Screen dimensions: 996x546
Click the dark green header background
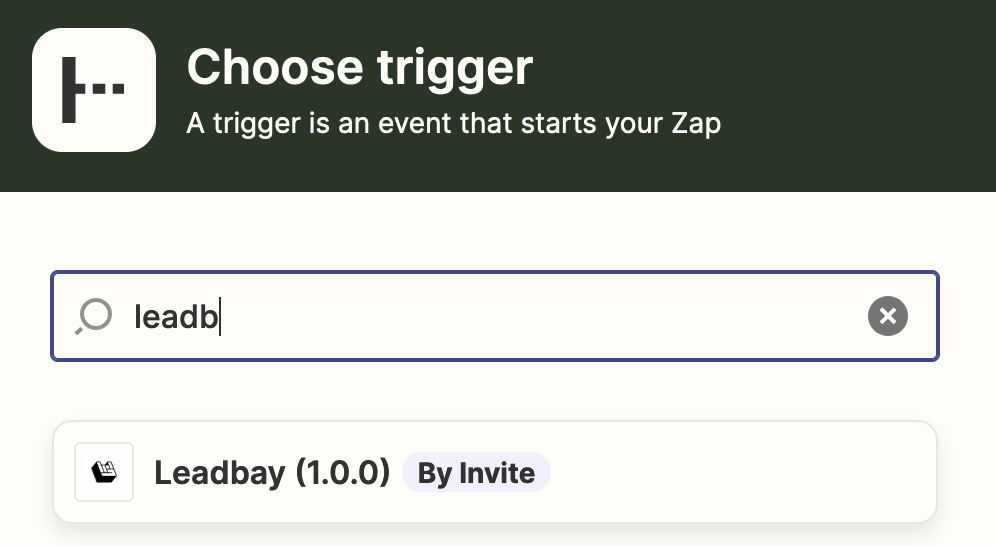850,95
